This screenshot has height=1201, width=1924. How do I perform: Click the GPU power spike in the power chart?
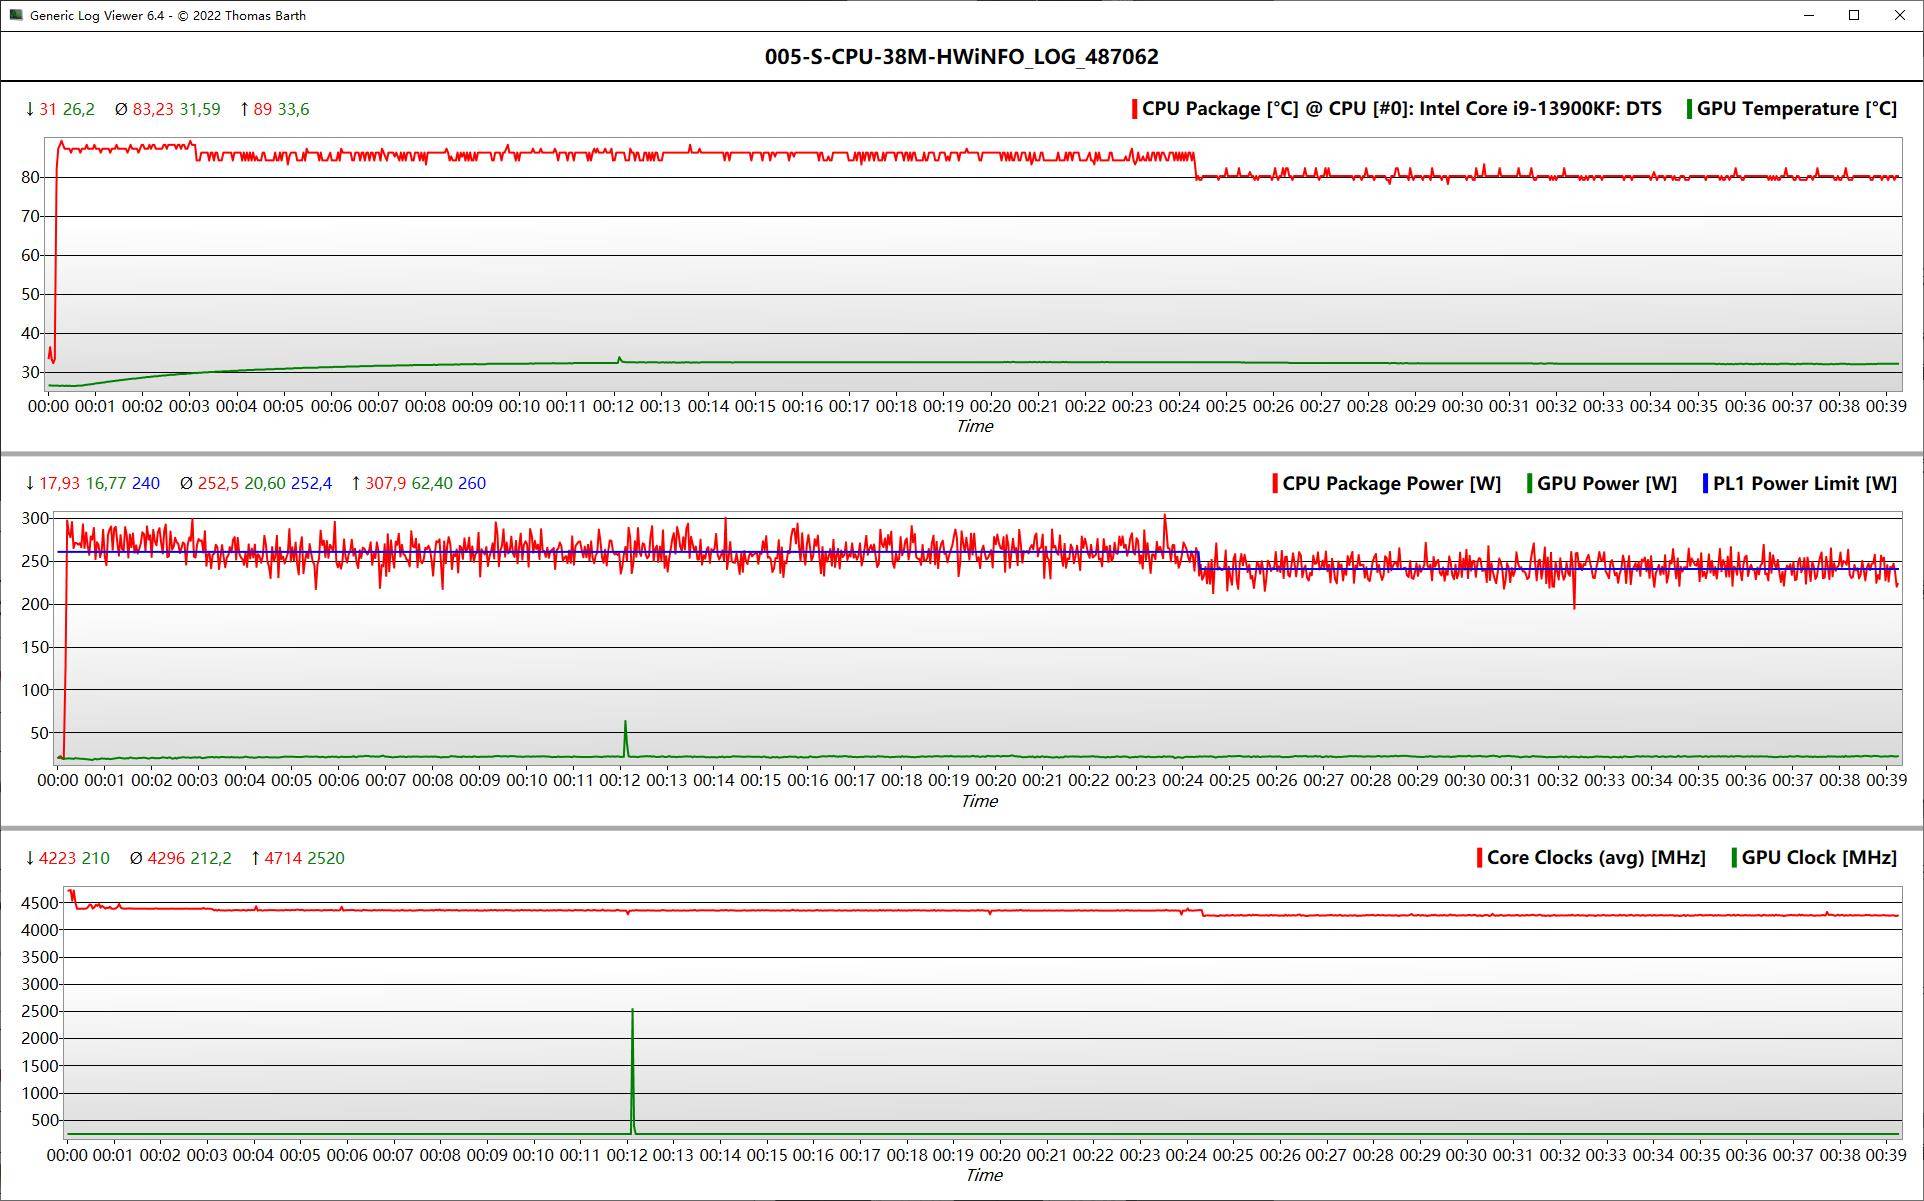(x=626, y=735)
